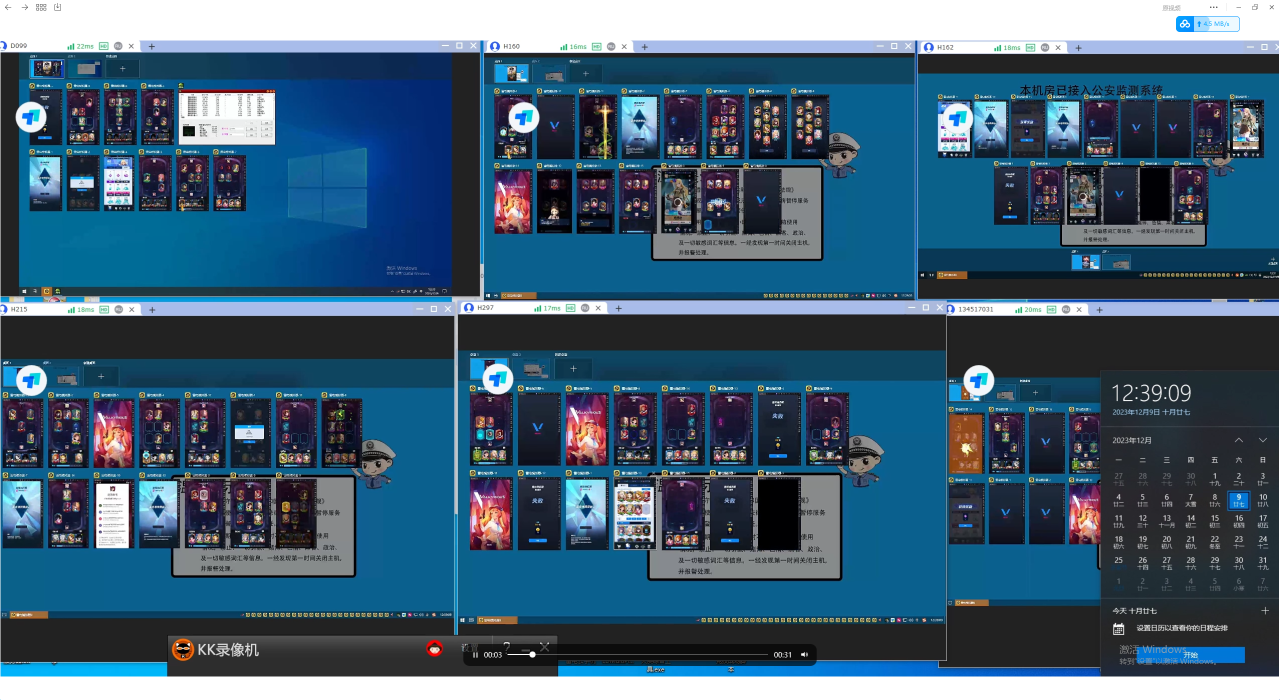
Task: Click the HD quality badge on H297 tab
Action: point(571,308)
